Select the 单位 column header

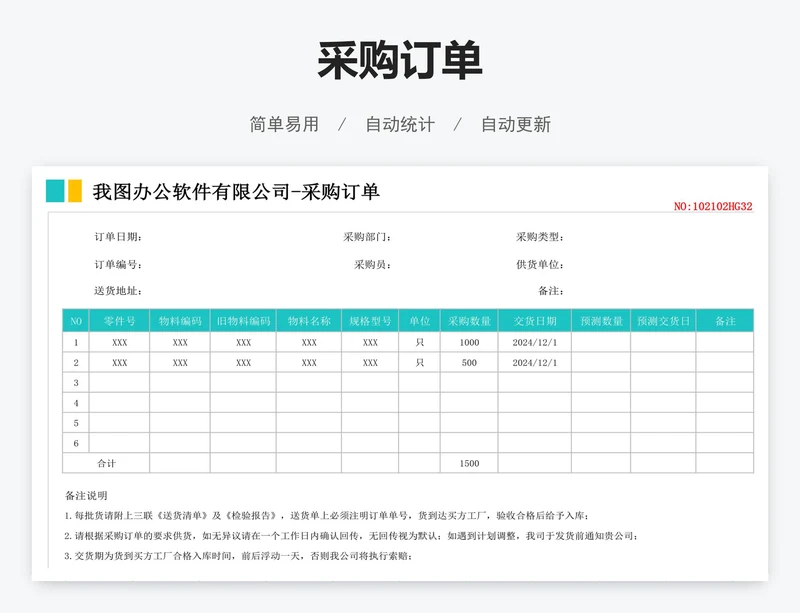click(x=419, y=321)
